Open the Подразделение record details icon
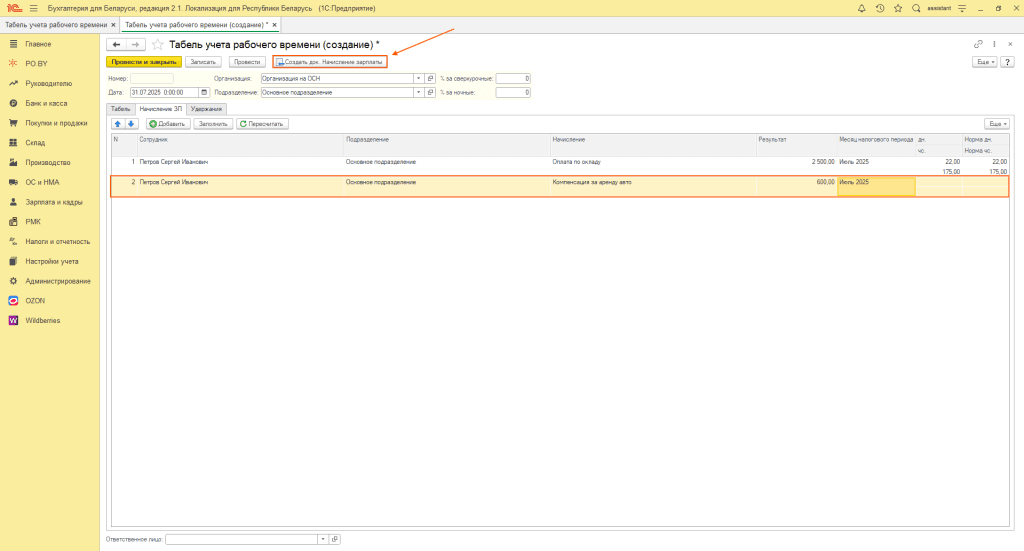 (430, 93)
